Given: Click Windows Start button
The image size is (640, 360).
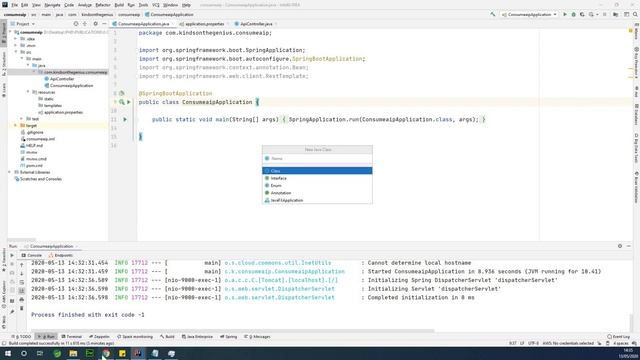Looking at the screenshot, I should [x=8, y=353].
